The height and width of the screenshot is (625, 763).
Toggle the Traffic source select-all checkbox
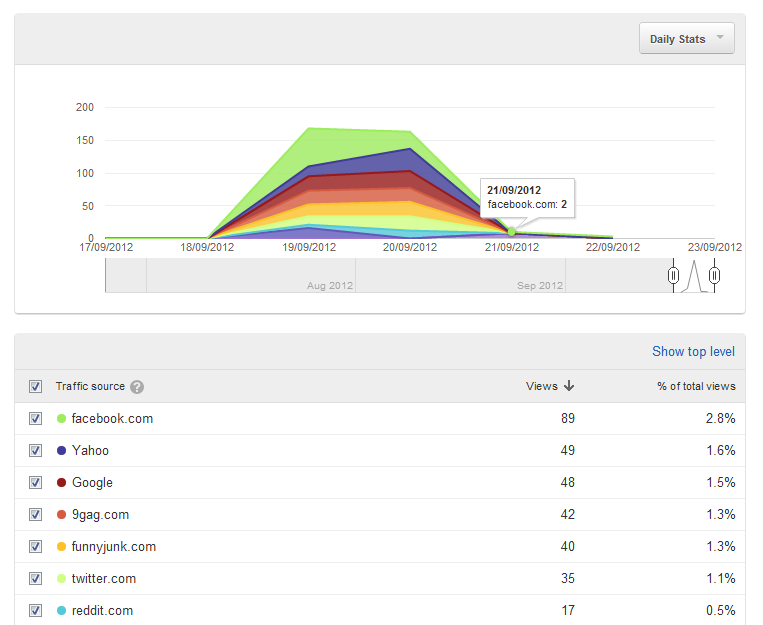pos(36,386)
